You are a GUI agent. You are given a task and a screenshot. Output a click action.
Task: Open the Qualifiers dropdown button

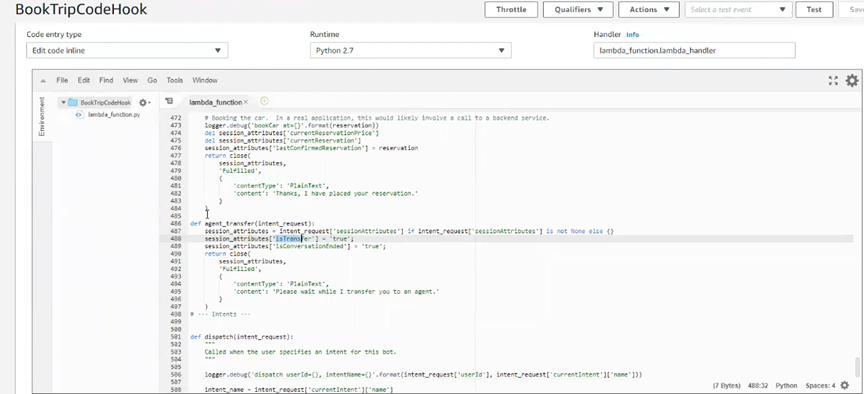(x=578, y=9)
